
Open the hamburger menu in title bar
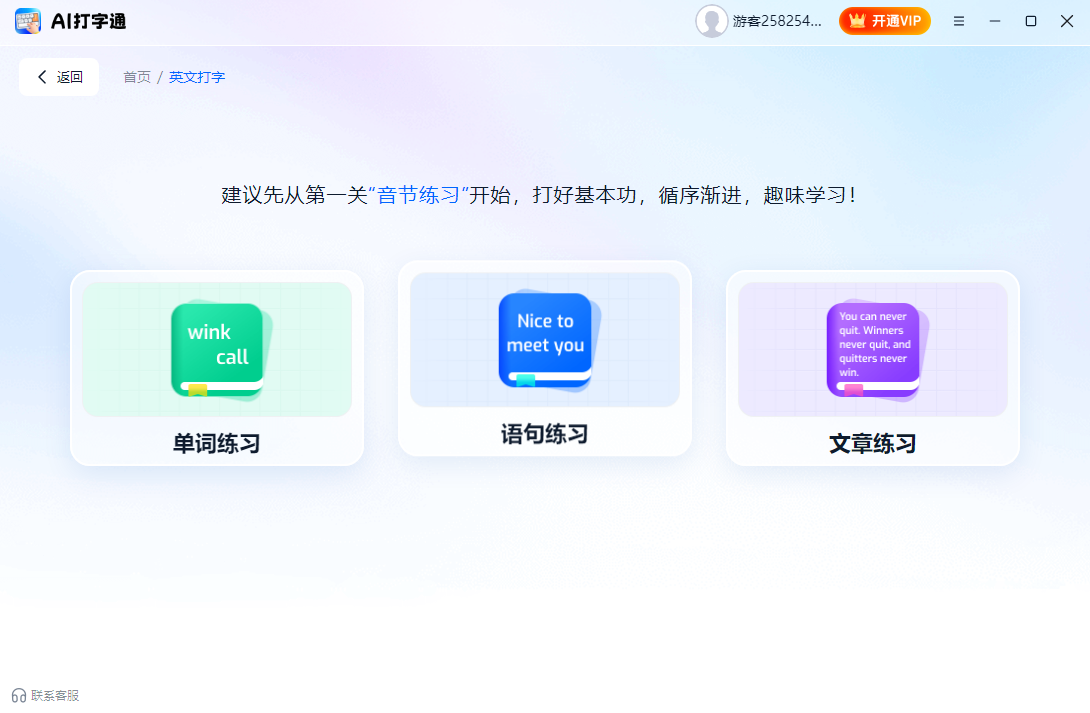click(x=959, y=21)
